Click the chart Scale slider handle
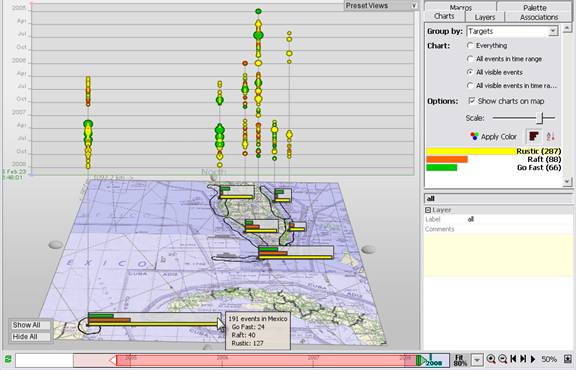The height and width of the screenshot is (370, 576). pyautogui.click(x=540, y=118)
